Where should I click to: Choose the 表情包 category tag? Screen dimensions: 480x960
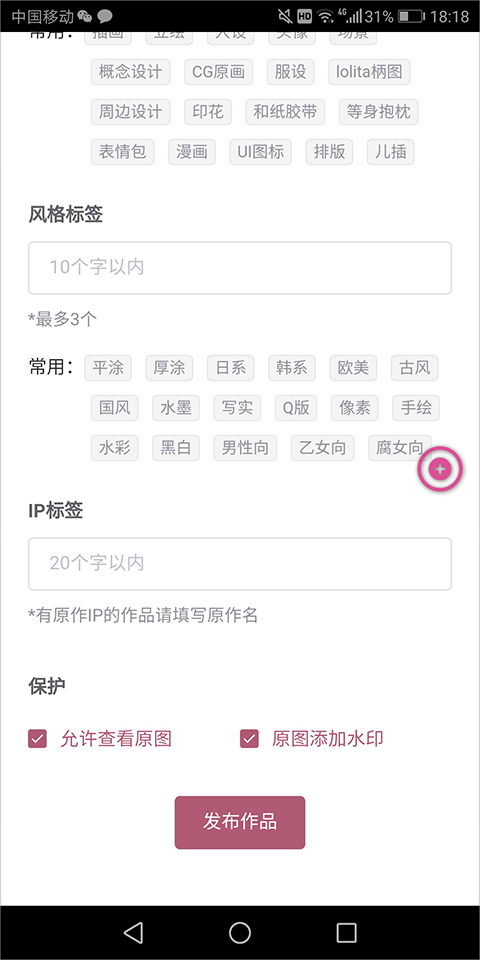click(122, 151)
